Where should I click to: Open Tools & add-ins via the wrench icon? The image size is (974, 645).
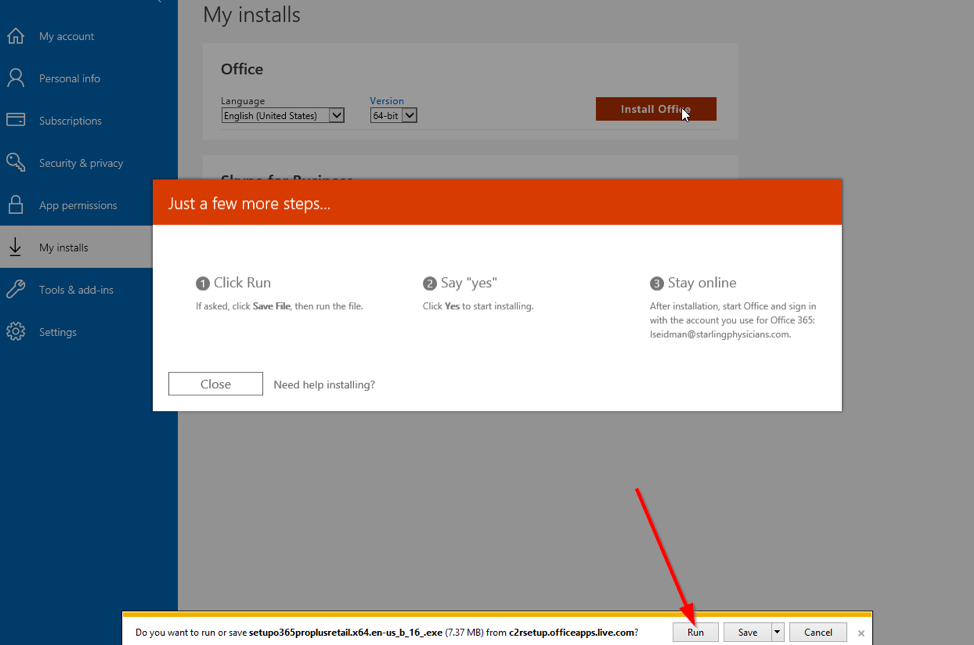[x=18, y=289]
